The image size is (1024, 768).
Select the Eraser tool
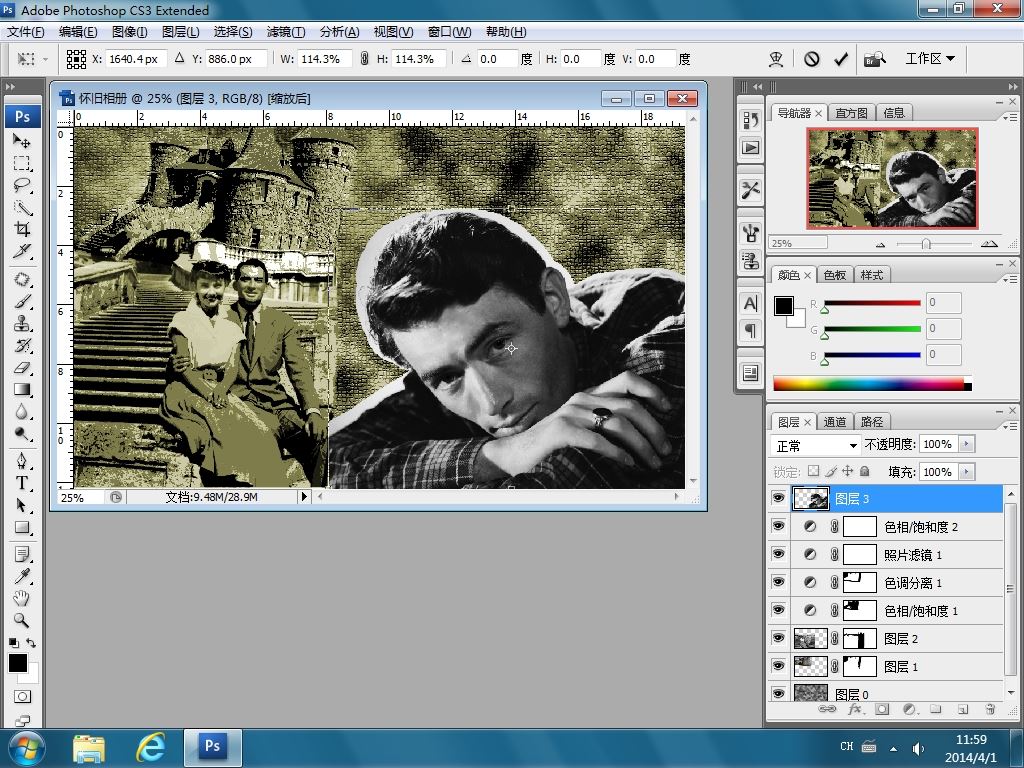22,368
